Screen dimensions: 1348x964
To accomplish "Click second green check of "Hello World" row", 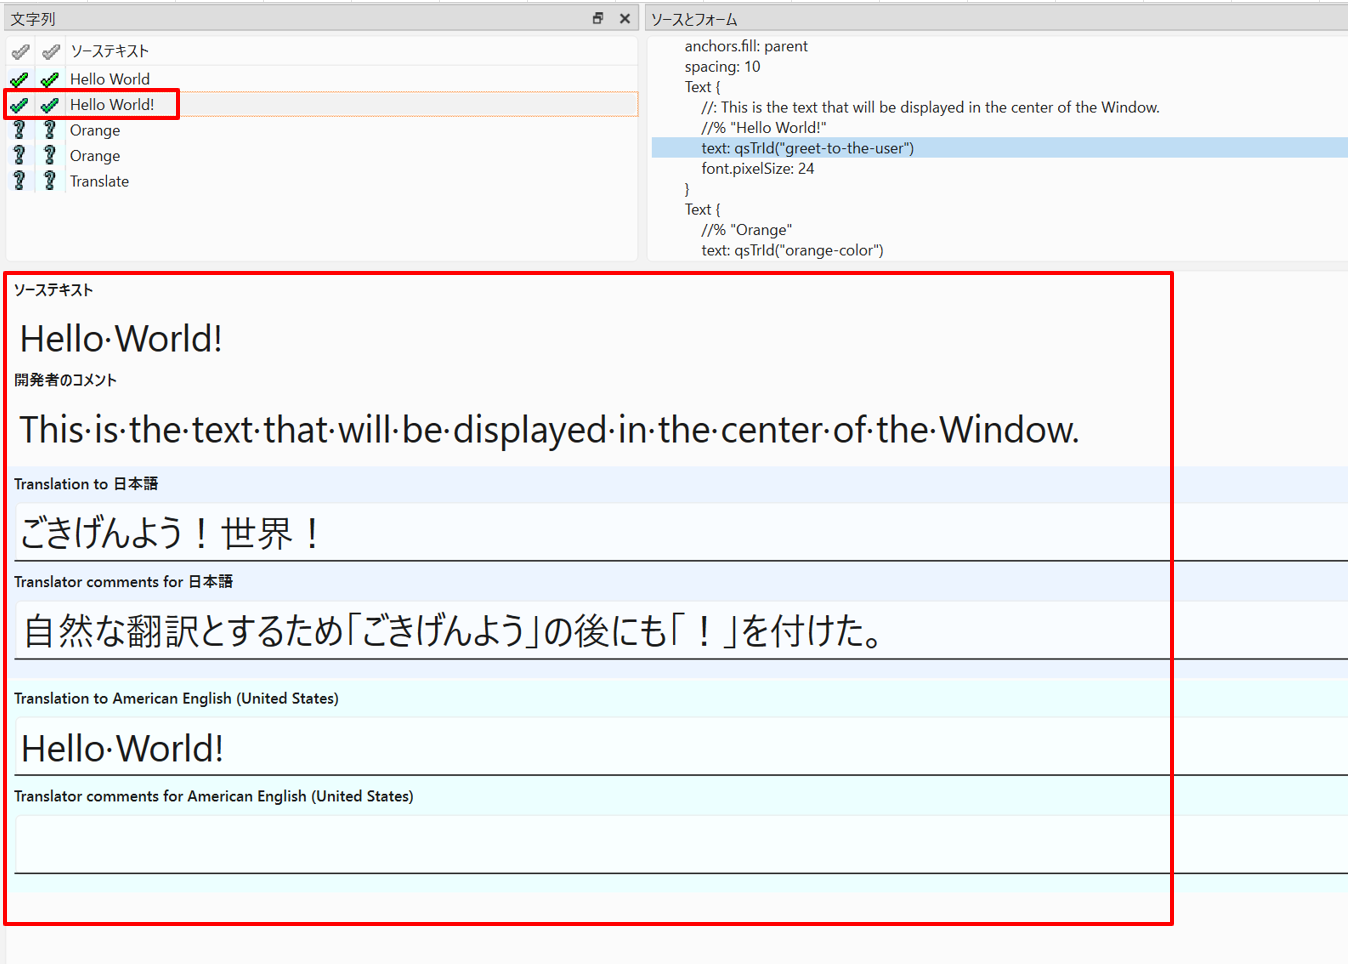I will [x=50, y=79].
